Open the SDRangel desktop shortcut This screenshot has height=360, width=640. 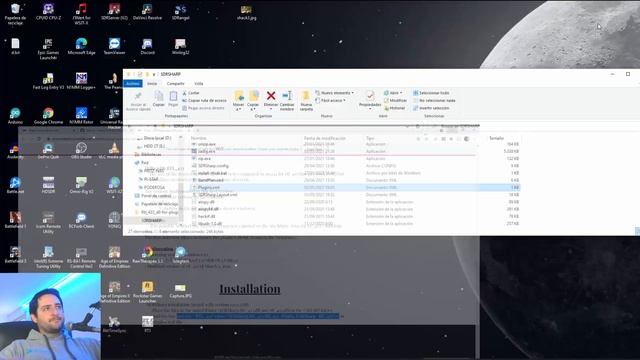tap(180, 12)
